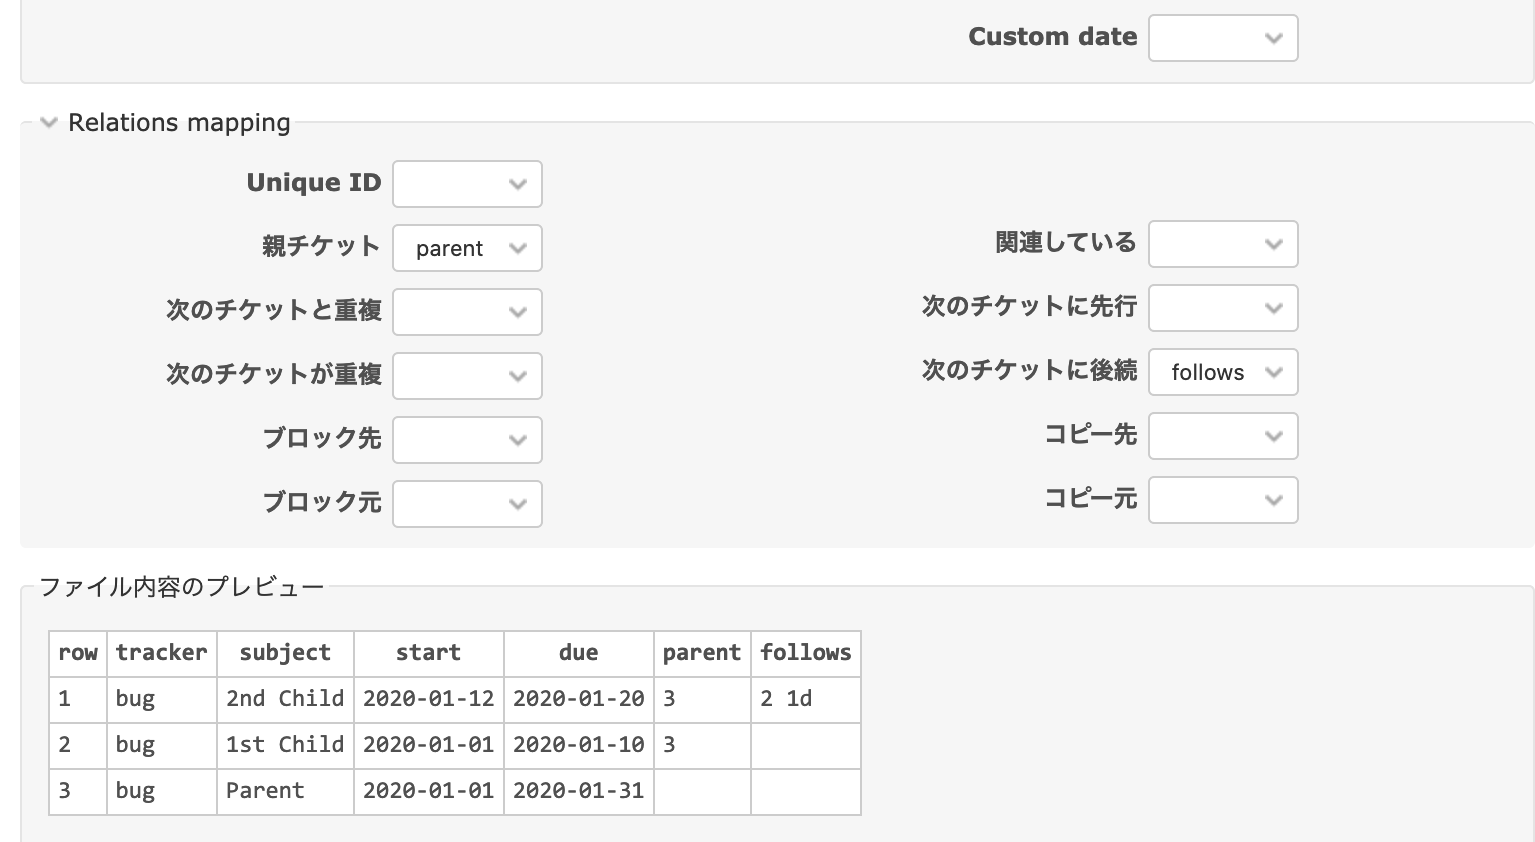The image size is (1535, 842).
Task: Open the 次のチケットに後続 dropdown set to follows
Action: pos(1222,372)
